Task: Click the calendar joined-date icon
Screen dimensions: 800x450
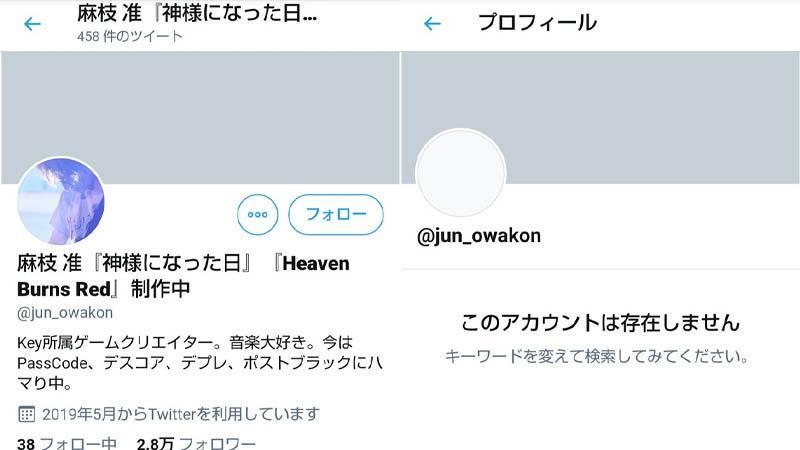Action: tap(27, 414)
